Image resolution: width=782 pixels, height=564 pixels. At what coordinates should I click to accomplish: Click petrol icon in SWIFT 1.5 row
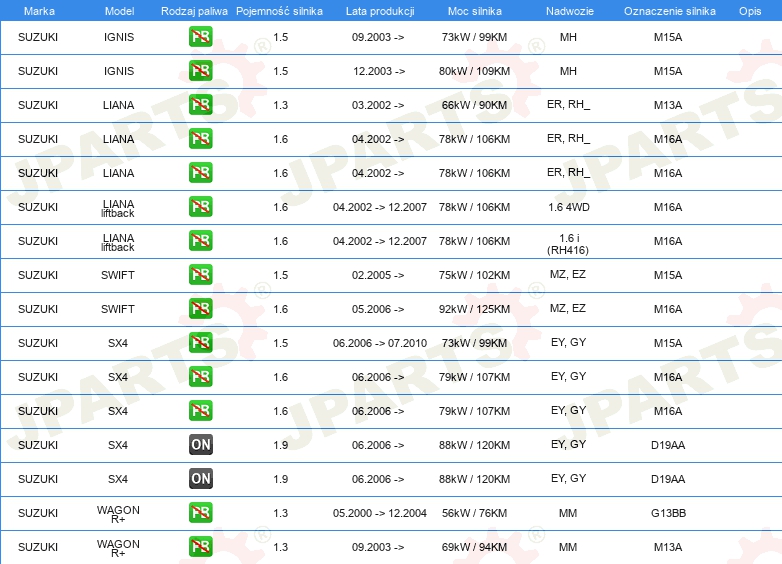click(200, 275)
